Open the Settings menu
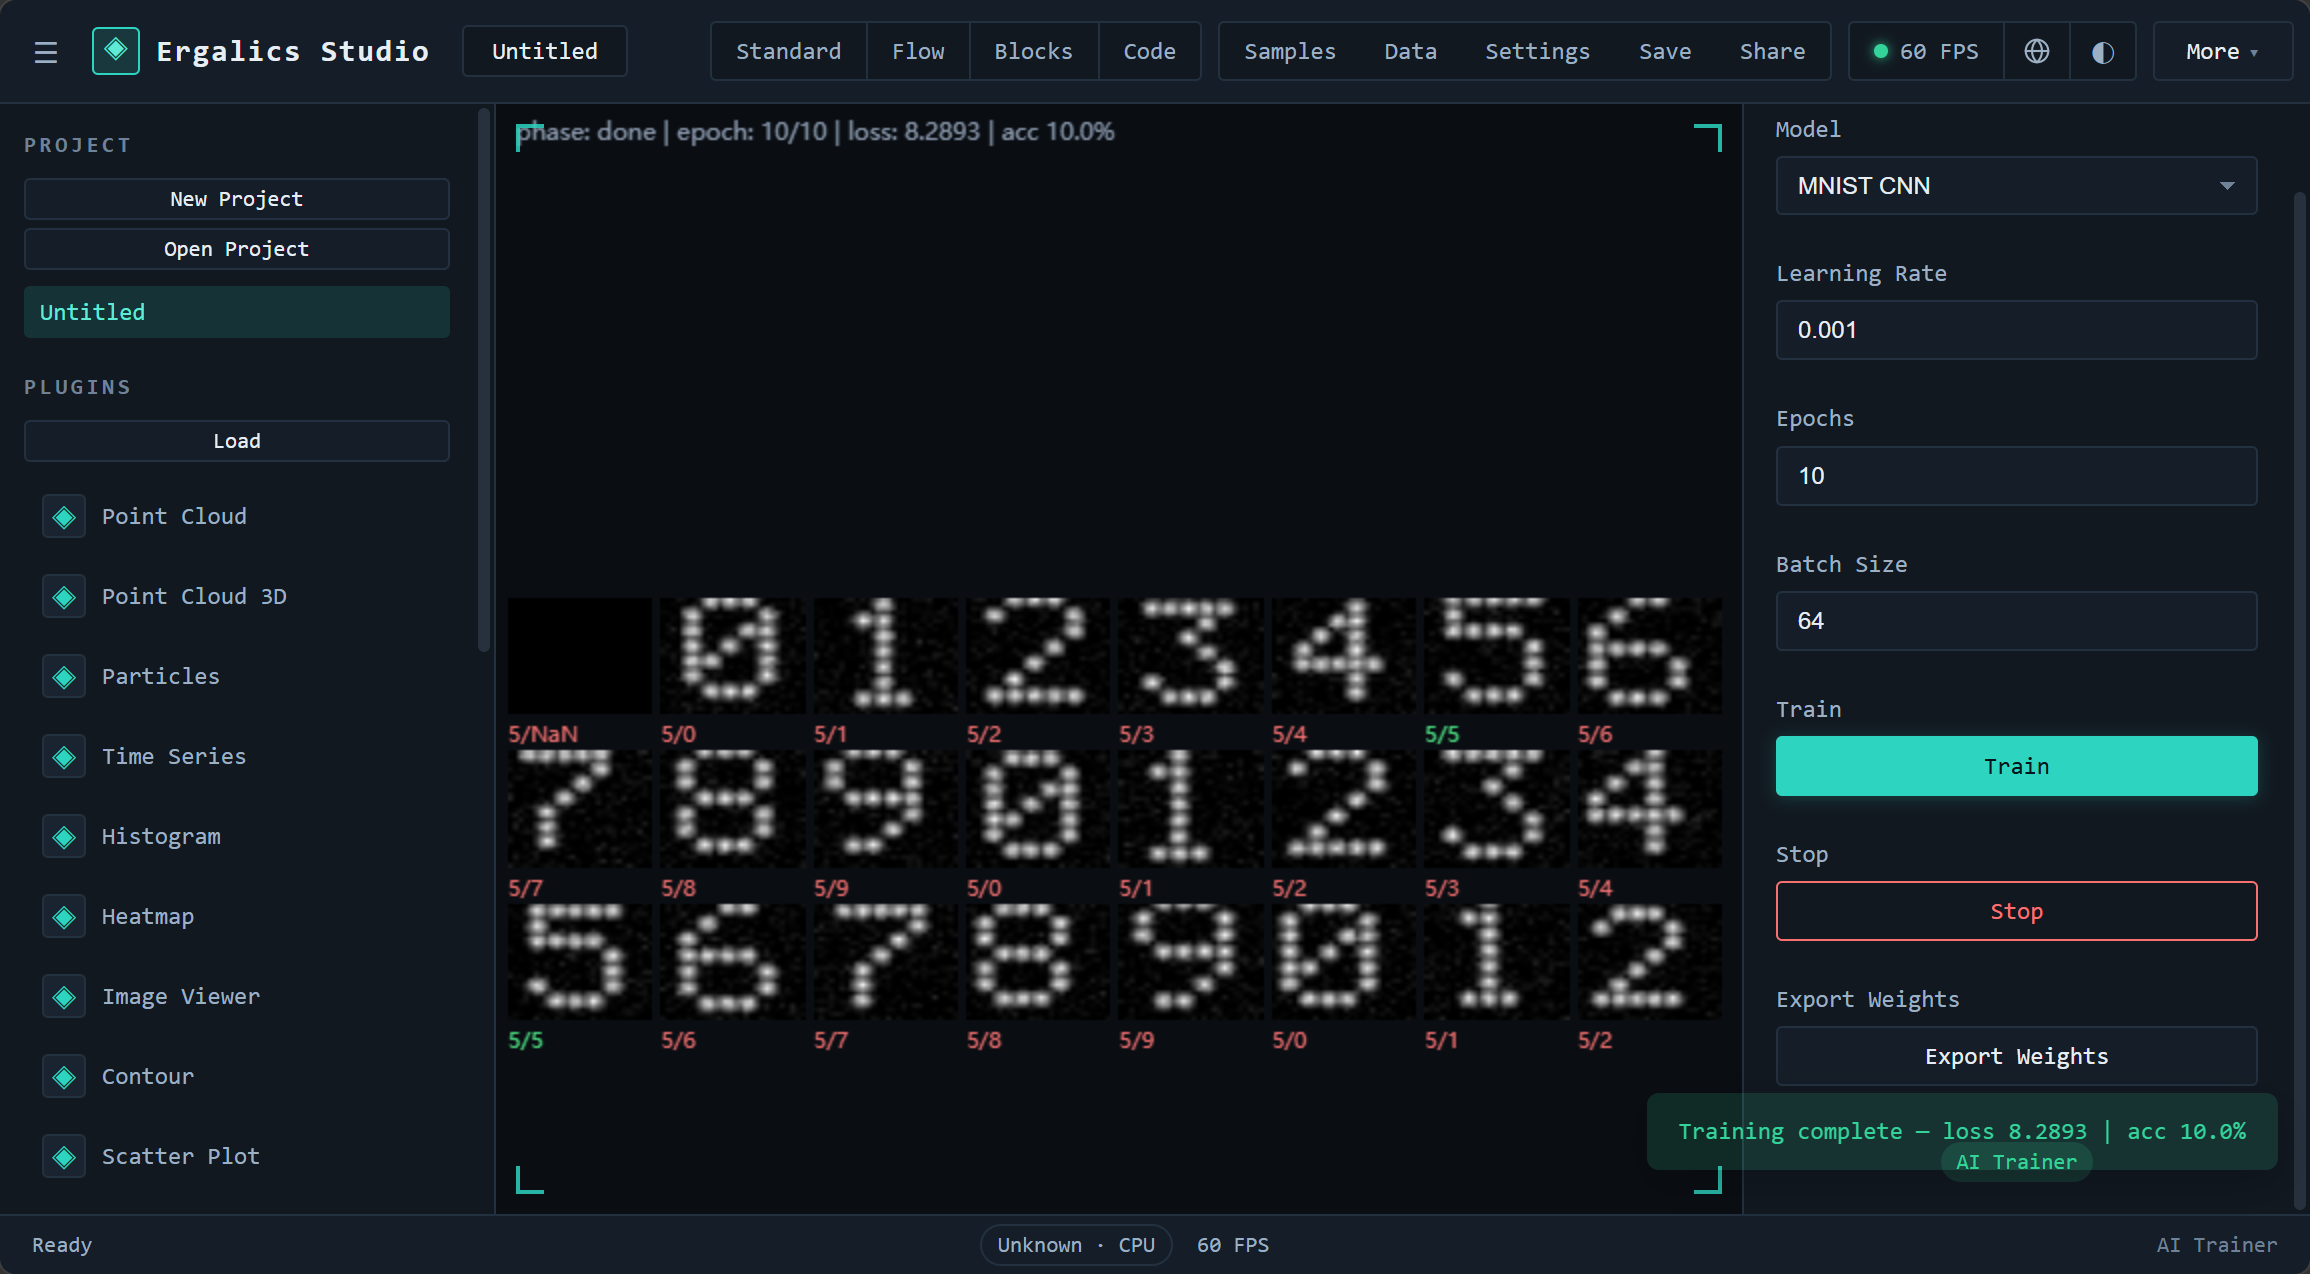The width and height of the screenshot is (2310, 1274). (x=1537, y=51)
